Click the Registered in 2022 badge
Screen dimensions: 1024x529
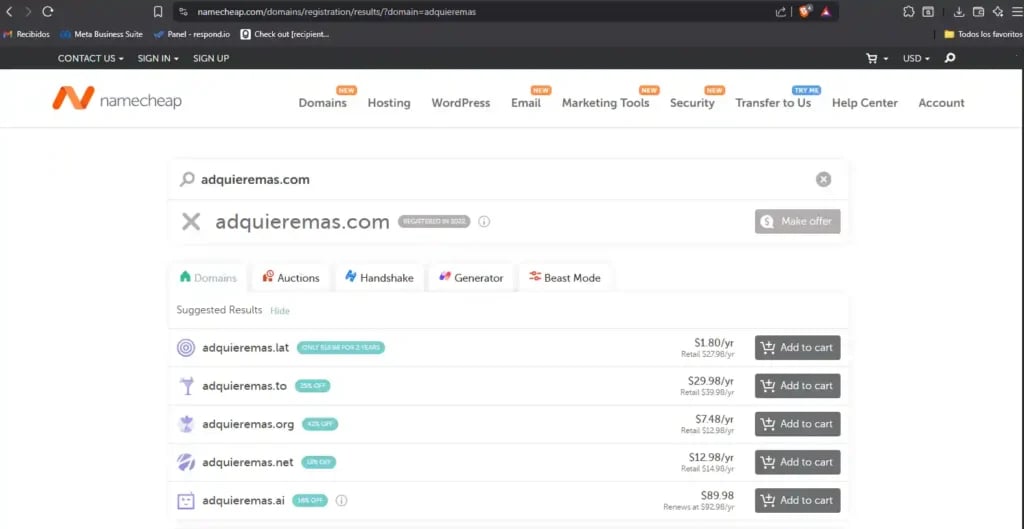(434, 221)
